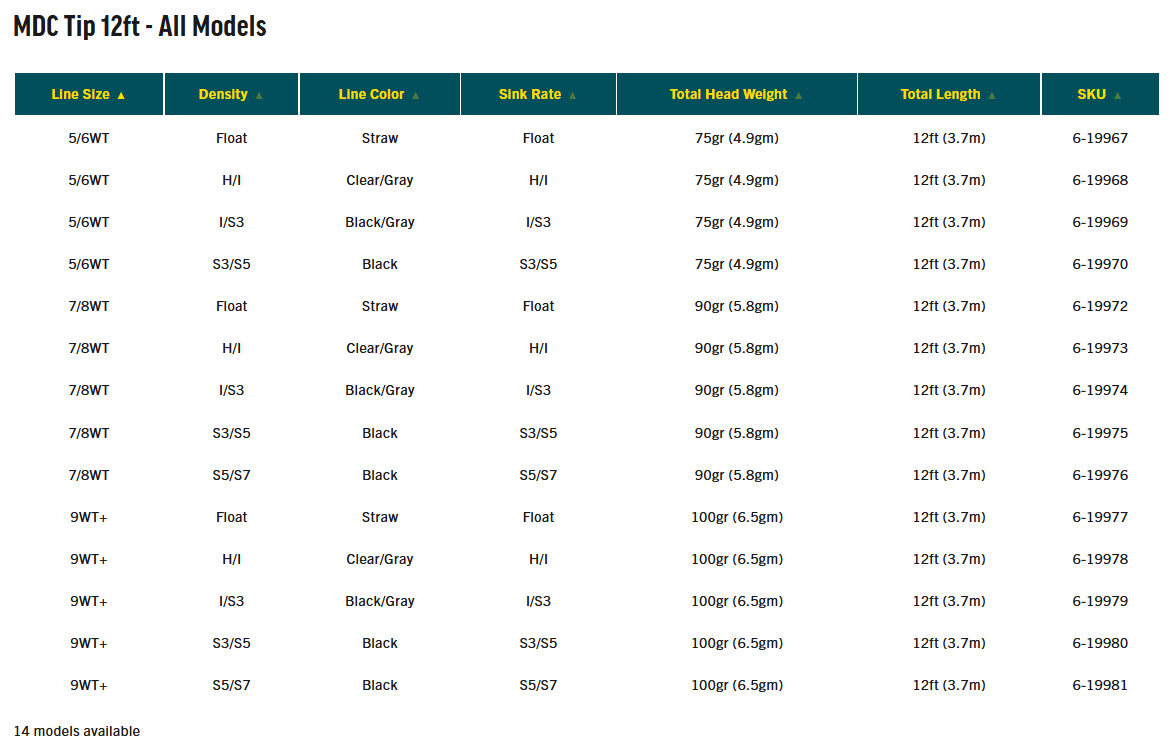
Task: Click SKU 6-19976 cell
Action: click(1100, 475)
